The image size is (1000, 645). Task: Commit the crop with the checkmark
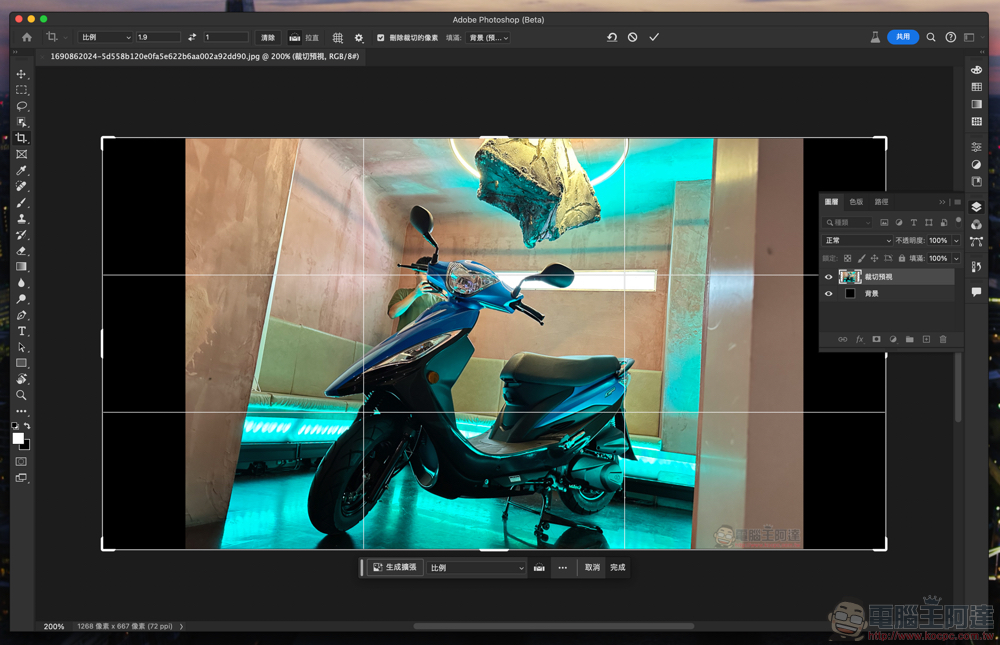(x=654, y=37)
